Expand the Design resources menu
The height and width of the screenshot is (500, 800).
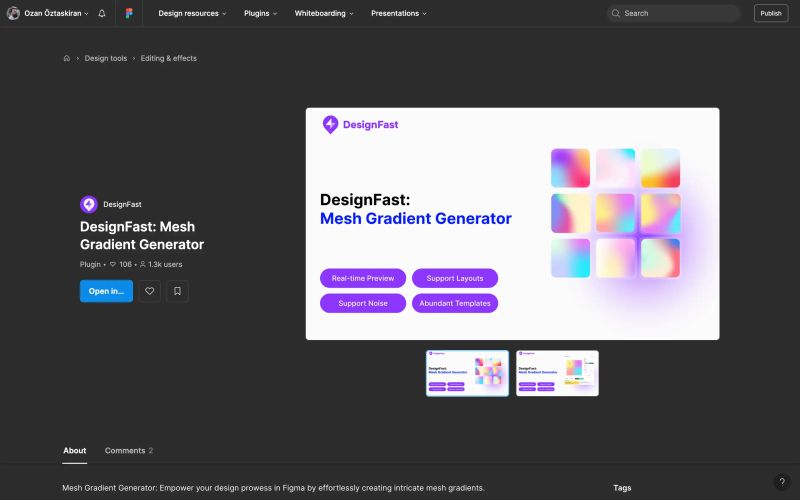pyautogui.click(x=192, y=13)
